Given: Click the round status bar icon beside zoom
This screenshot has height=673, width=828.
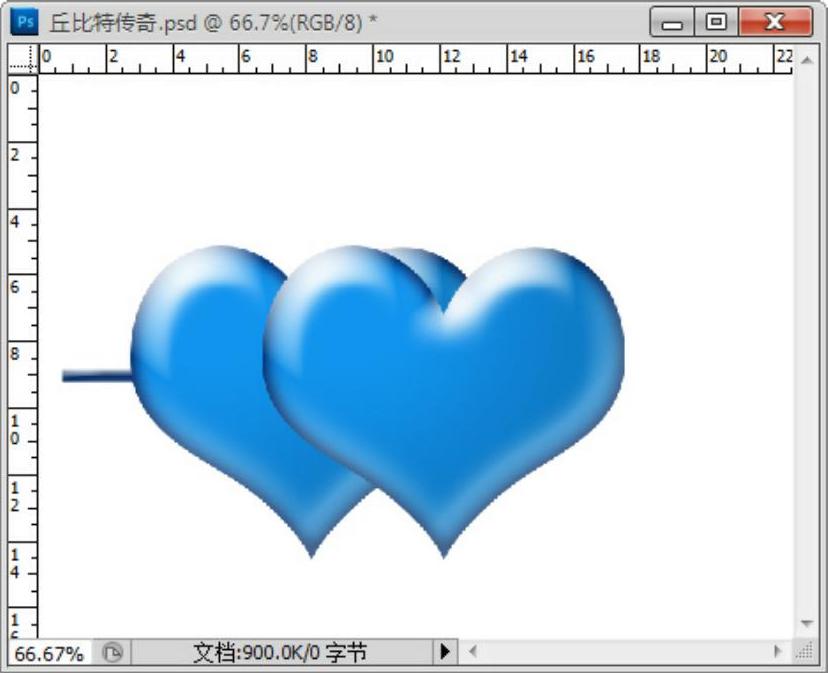Looking at the screenshot, I should click(x=113, y=653).
